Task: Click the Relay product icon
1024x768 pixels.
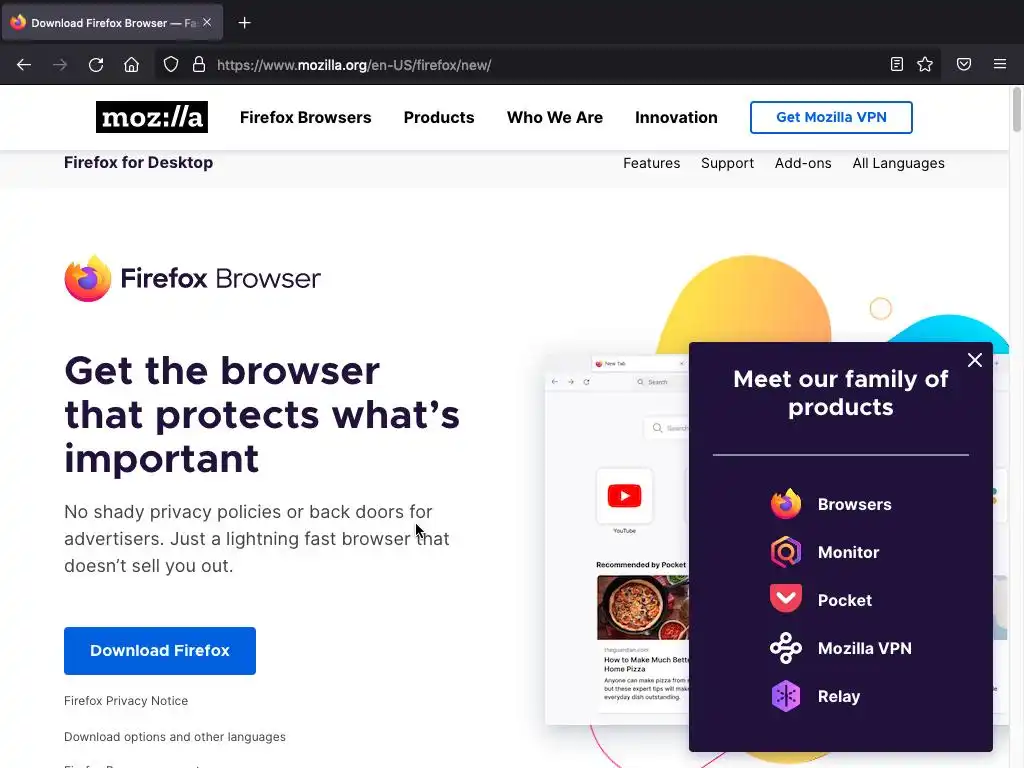Action: (x=786, y=696)
